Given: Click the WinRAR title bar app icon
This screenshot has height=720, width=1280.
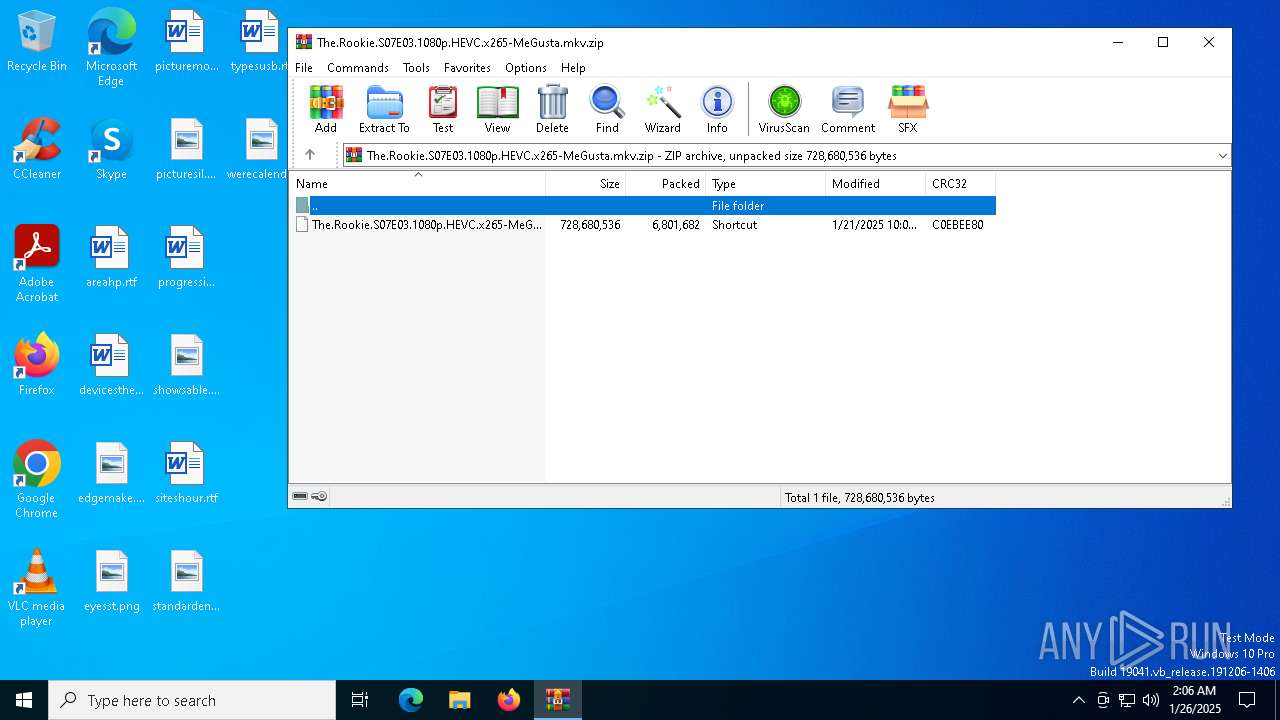Looking at the screenshot, I should coord(304,42).
